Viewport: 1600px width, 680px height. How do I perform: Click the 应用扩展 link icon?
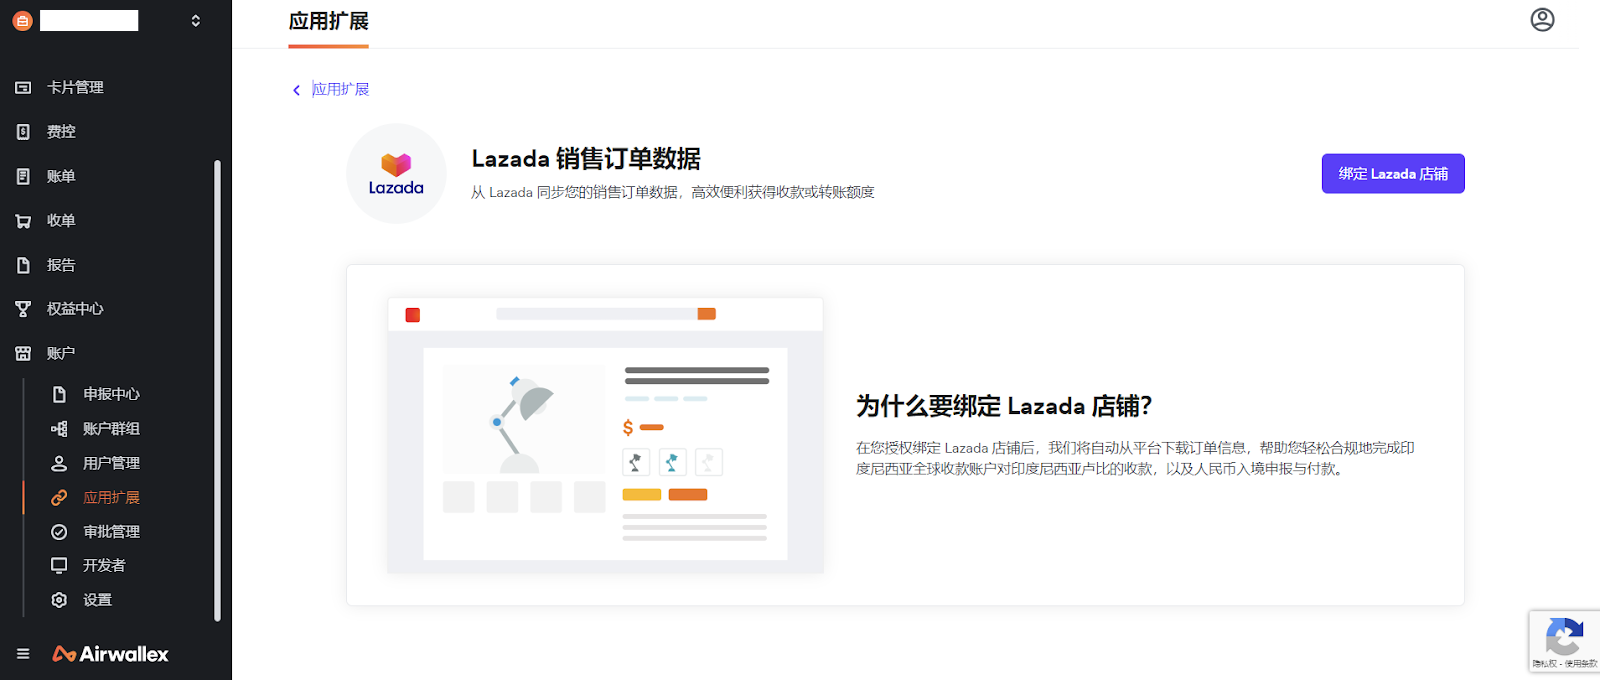click(59, 497)
